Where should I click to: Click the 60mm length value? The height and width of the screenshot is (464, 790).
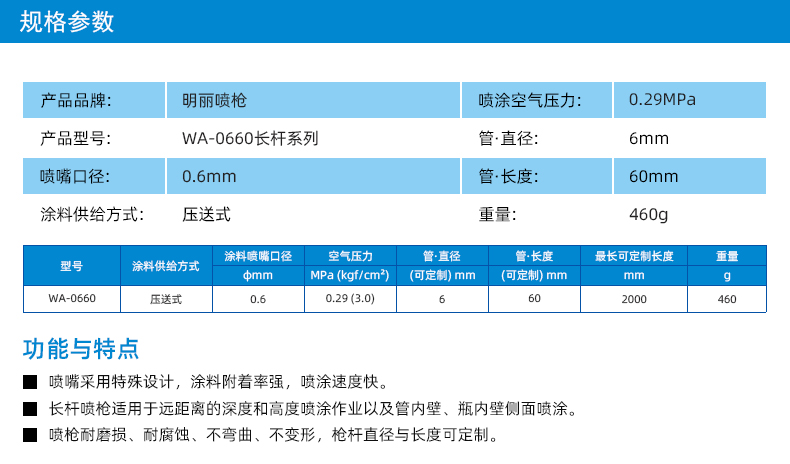(653, 176)
